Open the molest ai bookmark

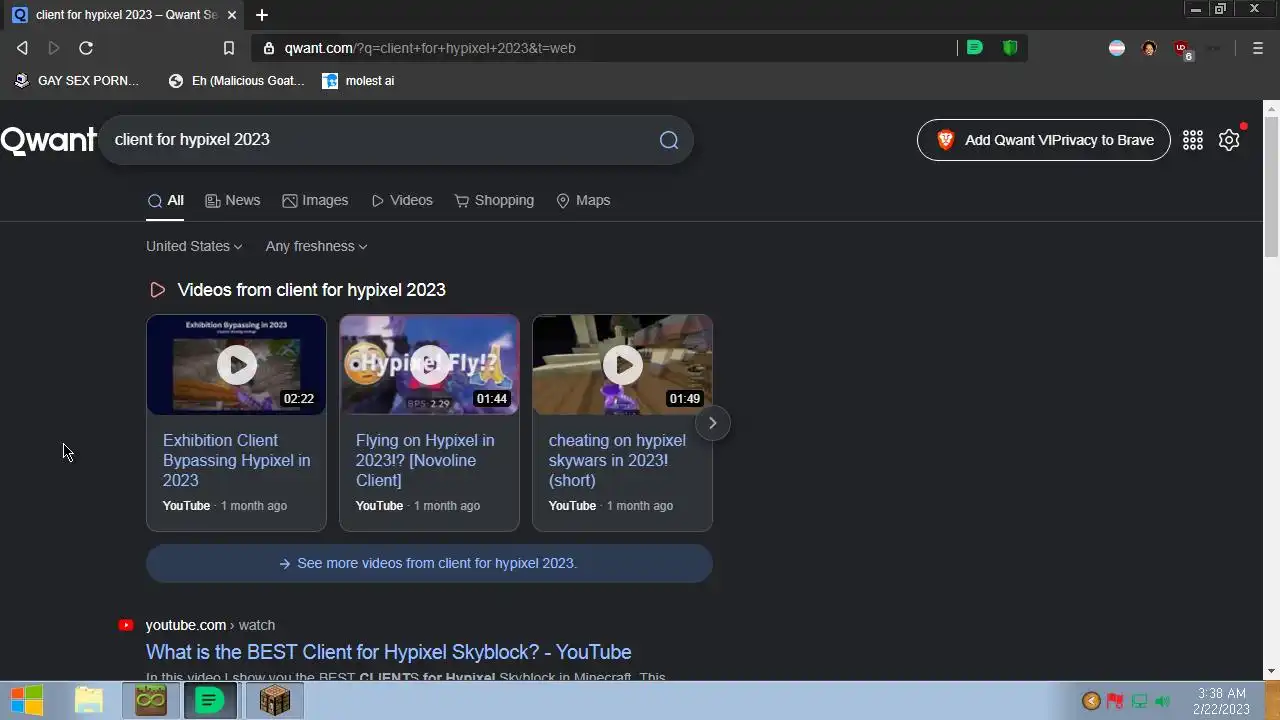click(x=359, y=81)
